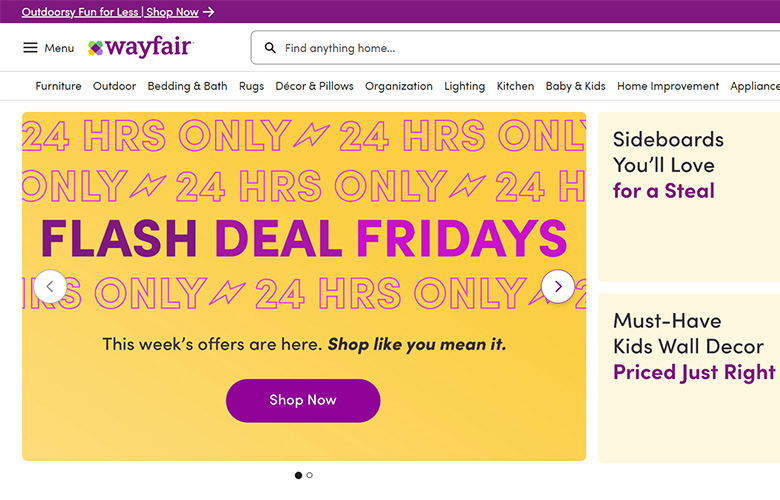This screenshot has width=780, height=500.
Task: Open the Lighting category
Action: (x=464, y=86)
